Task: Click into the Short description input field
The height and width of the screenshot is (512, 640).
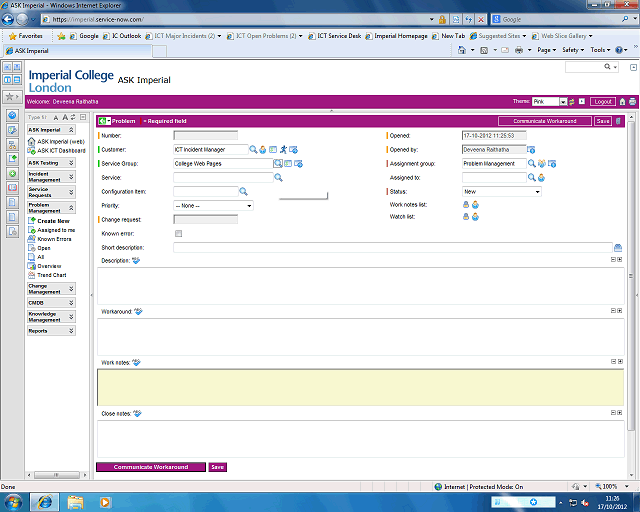Action: tap(392, 247)
